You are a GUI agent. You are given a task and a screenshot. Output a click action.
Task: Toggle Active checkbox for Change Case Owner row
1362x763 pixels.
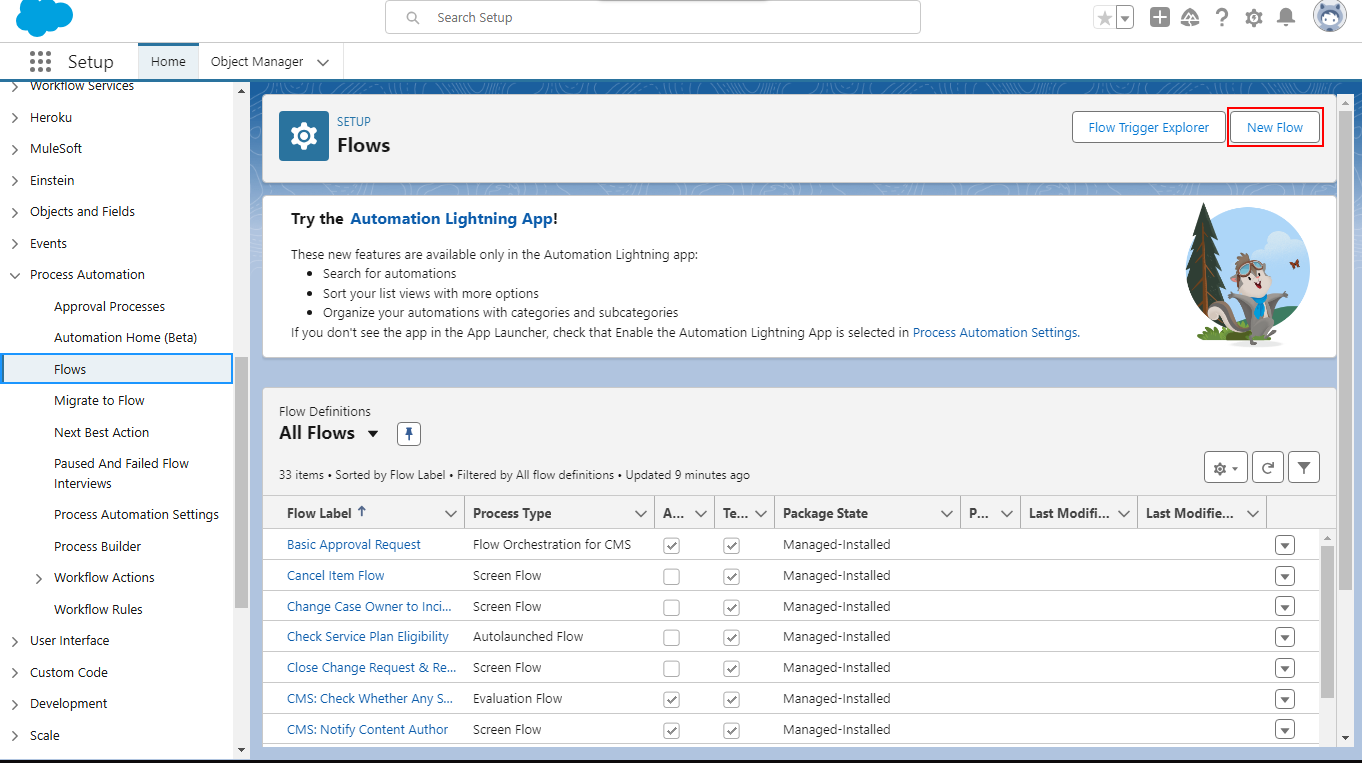coord(672,607)
